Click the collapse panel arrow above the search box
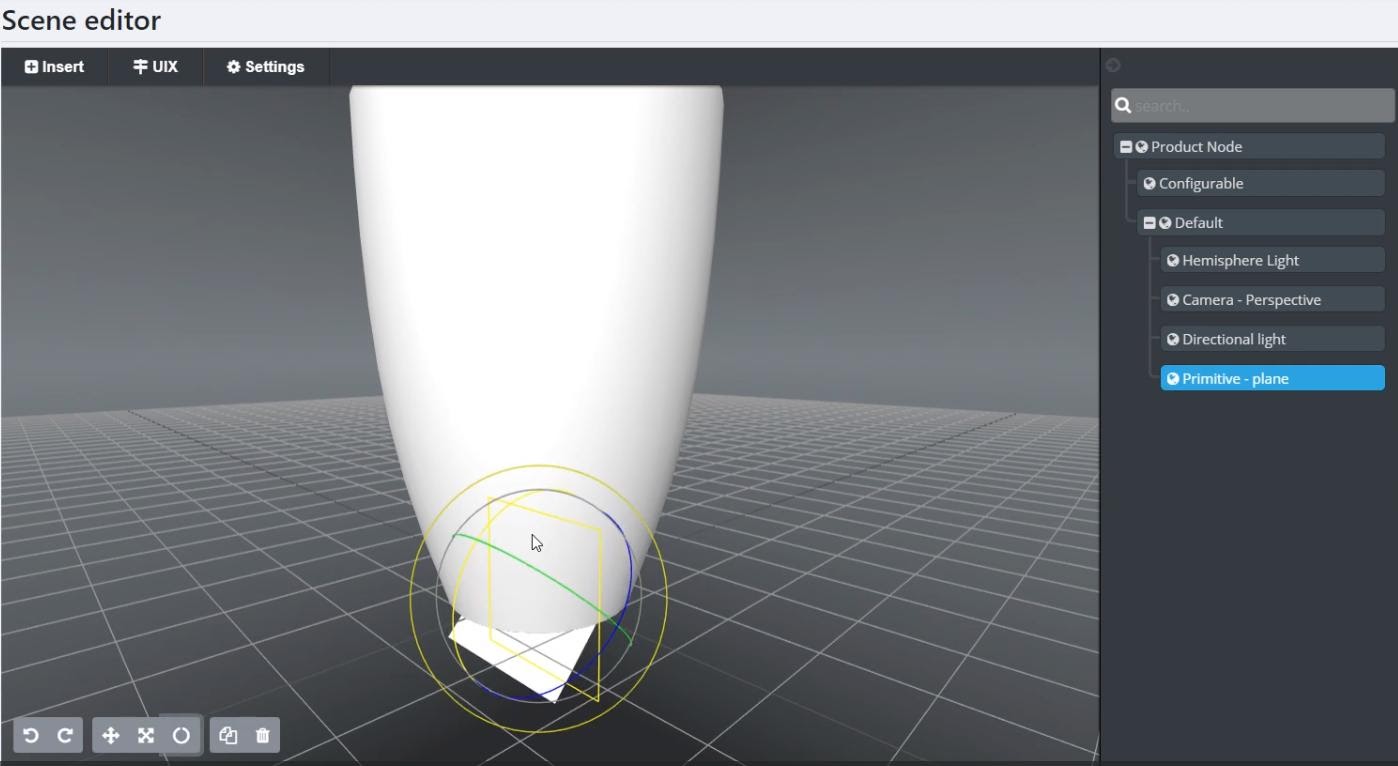 point(1113,66)
